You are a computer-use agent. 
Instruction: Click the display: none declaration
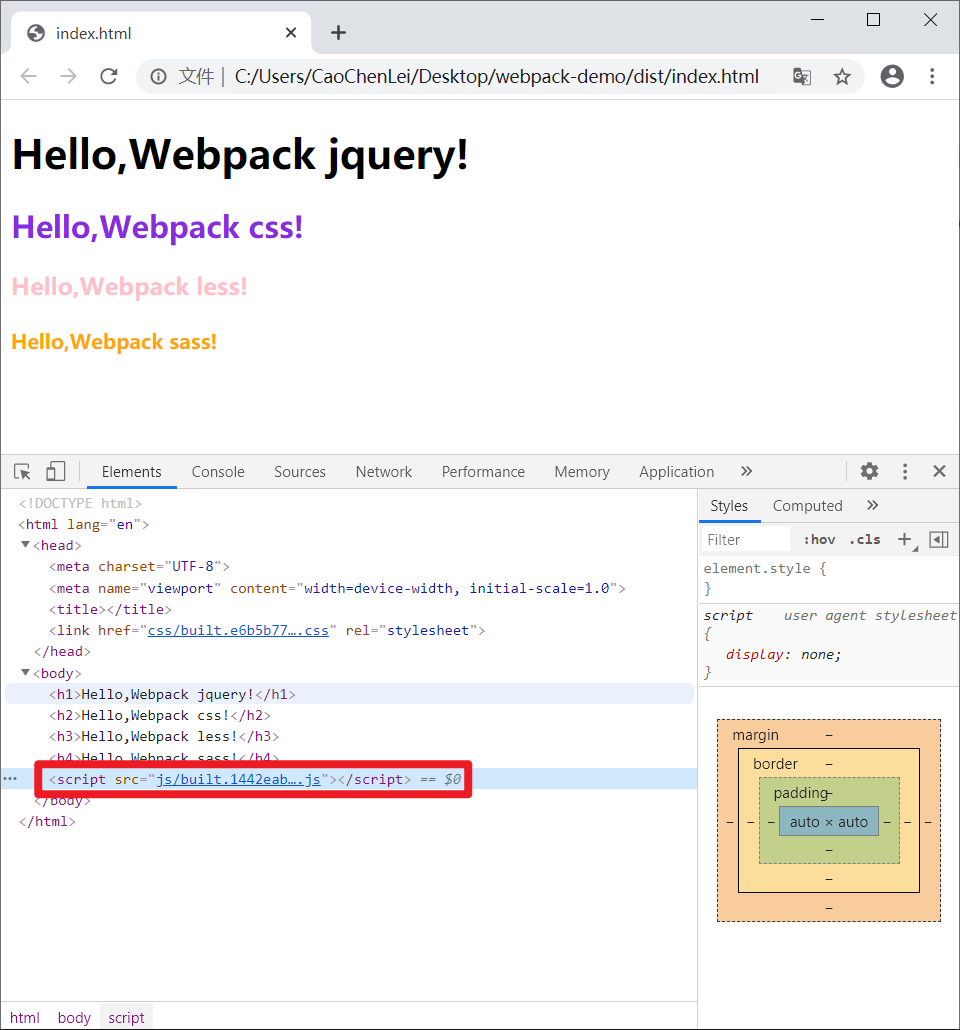(x=783, y=654)
